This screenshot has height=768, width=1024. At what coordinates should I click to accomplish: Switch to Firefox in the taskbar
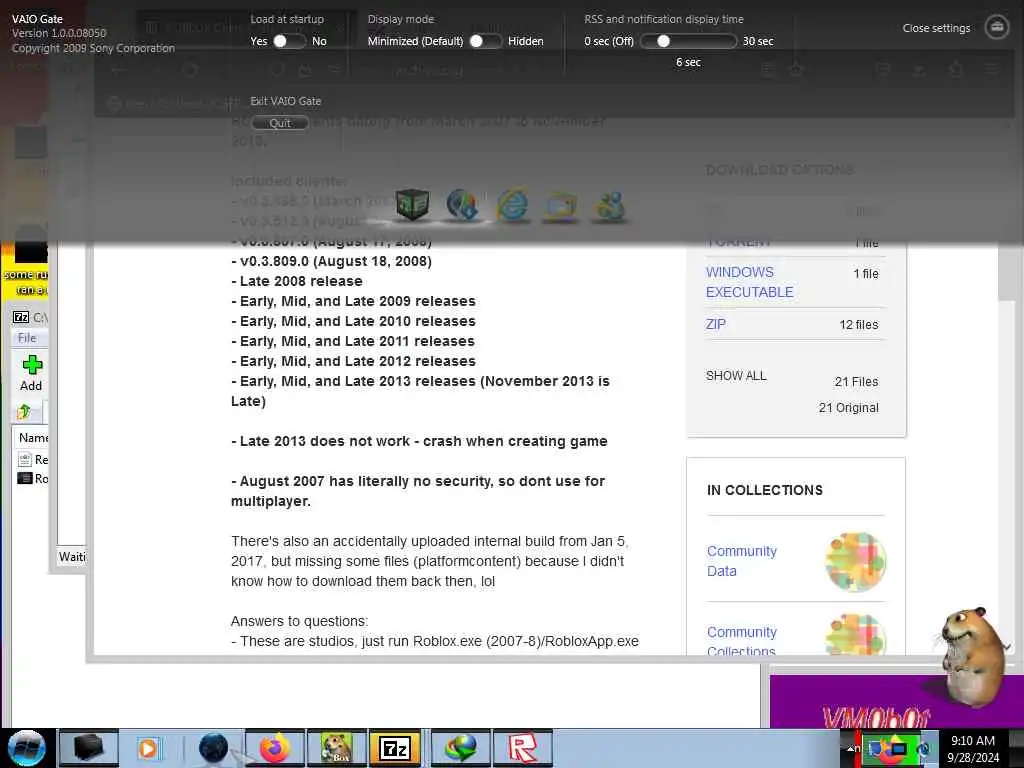tap(274, 748)
